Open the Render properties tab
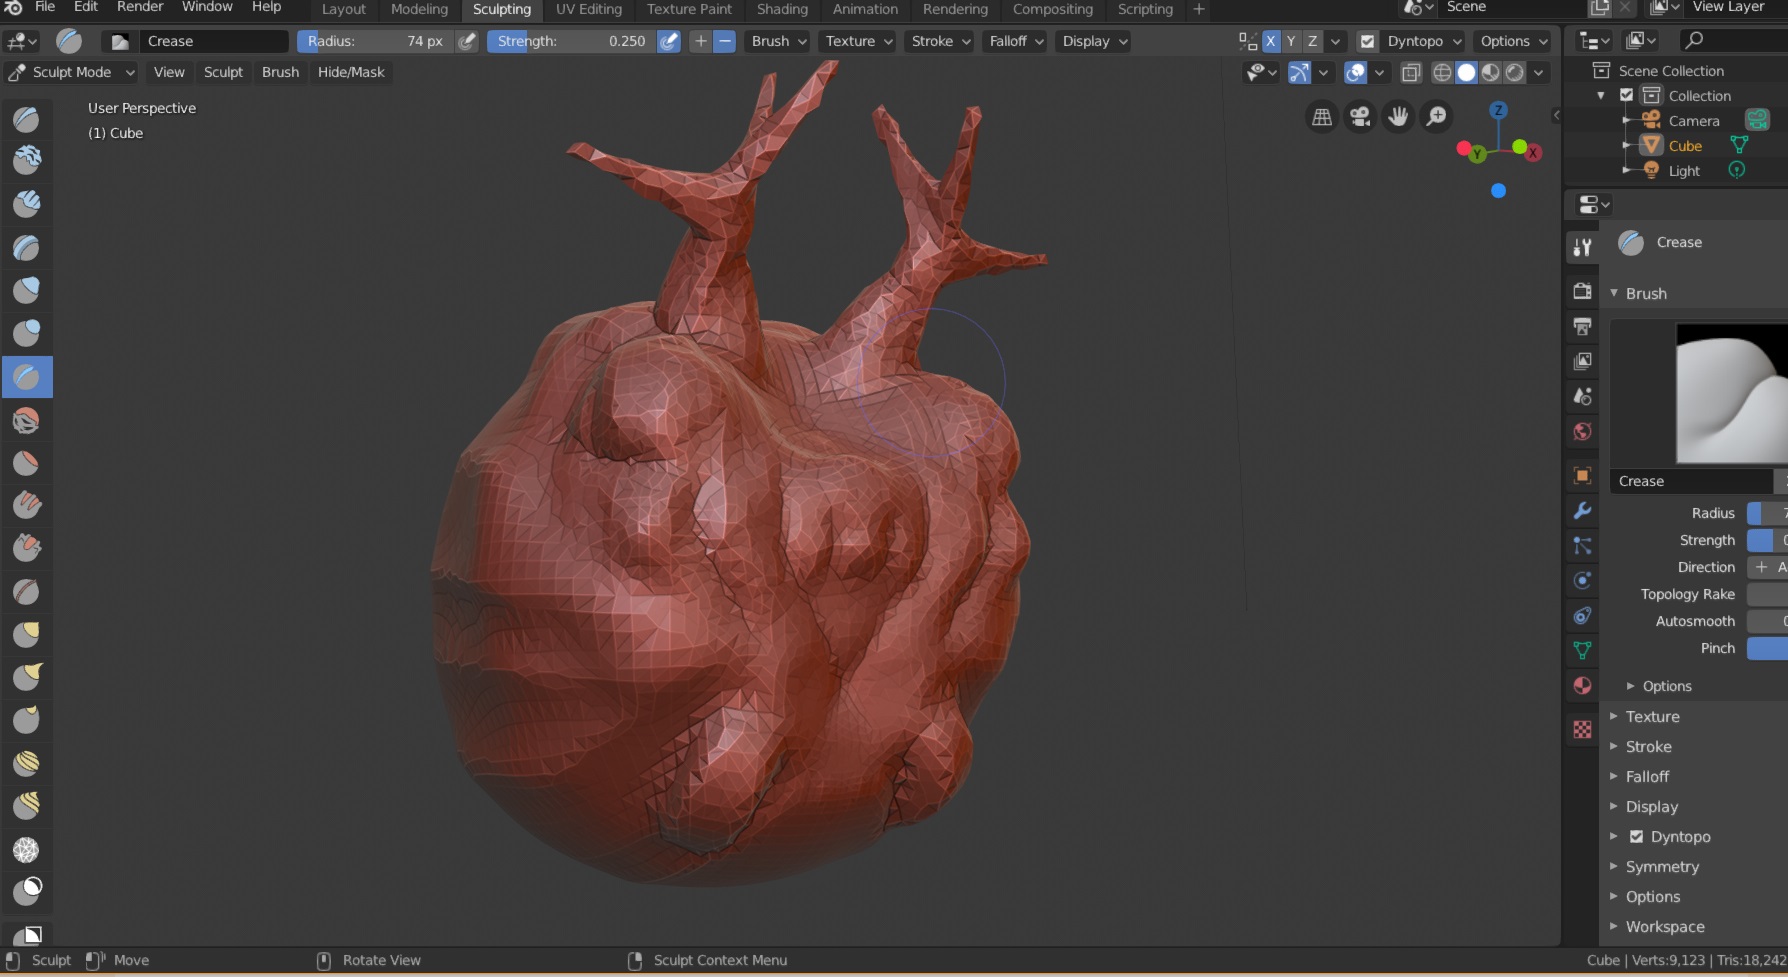 tap(1582, 291)
